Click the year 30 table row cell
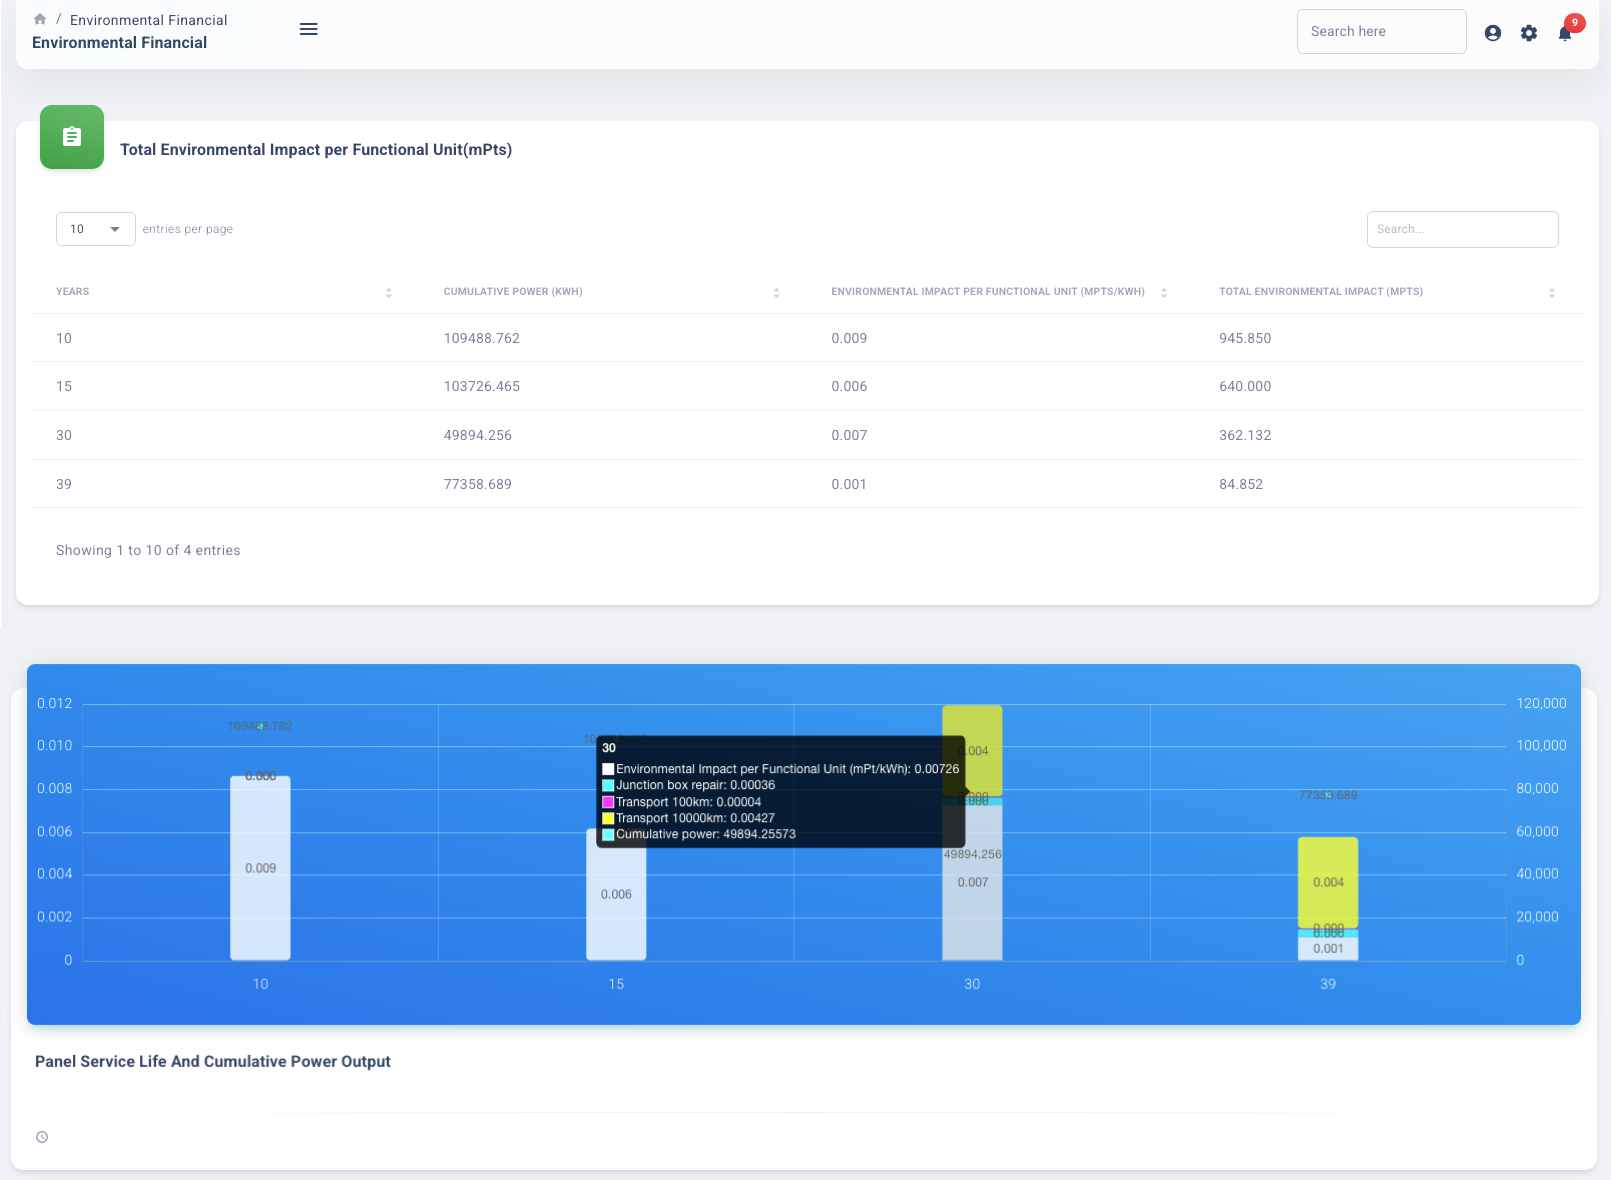The image size is (1611, 1180). 64,435
